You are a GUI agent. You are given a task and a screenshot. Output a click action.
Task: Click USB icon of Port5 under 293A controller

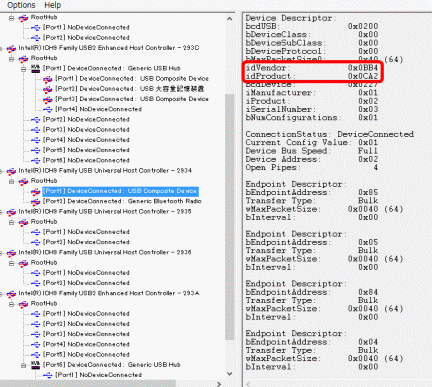(35, 355)
